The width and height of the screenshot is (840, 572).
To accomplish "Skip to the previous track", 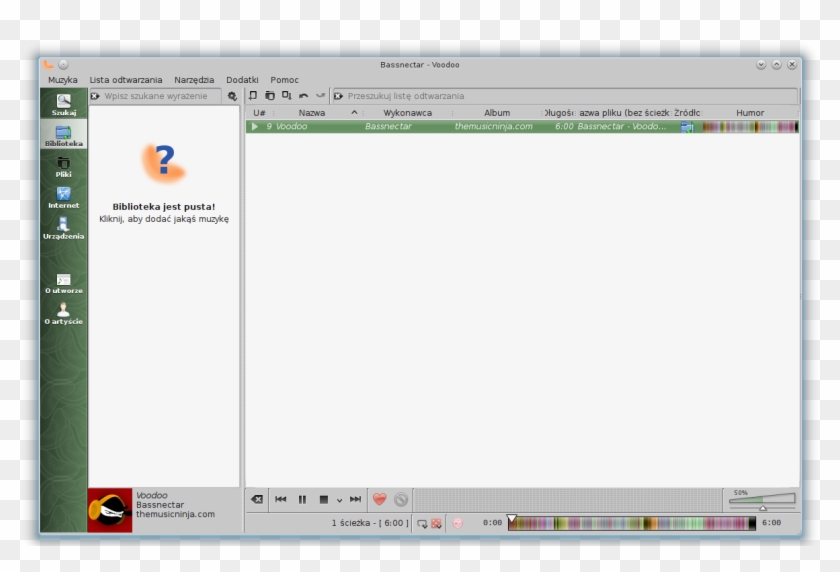I will click(x=281, y=499).
